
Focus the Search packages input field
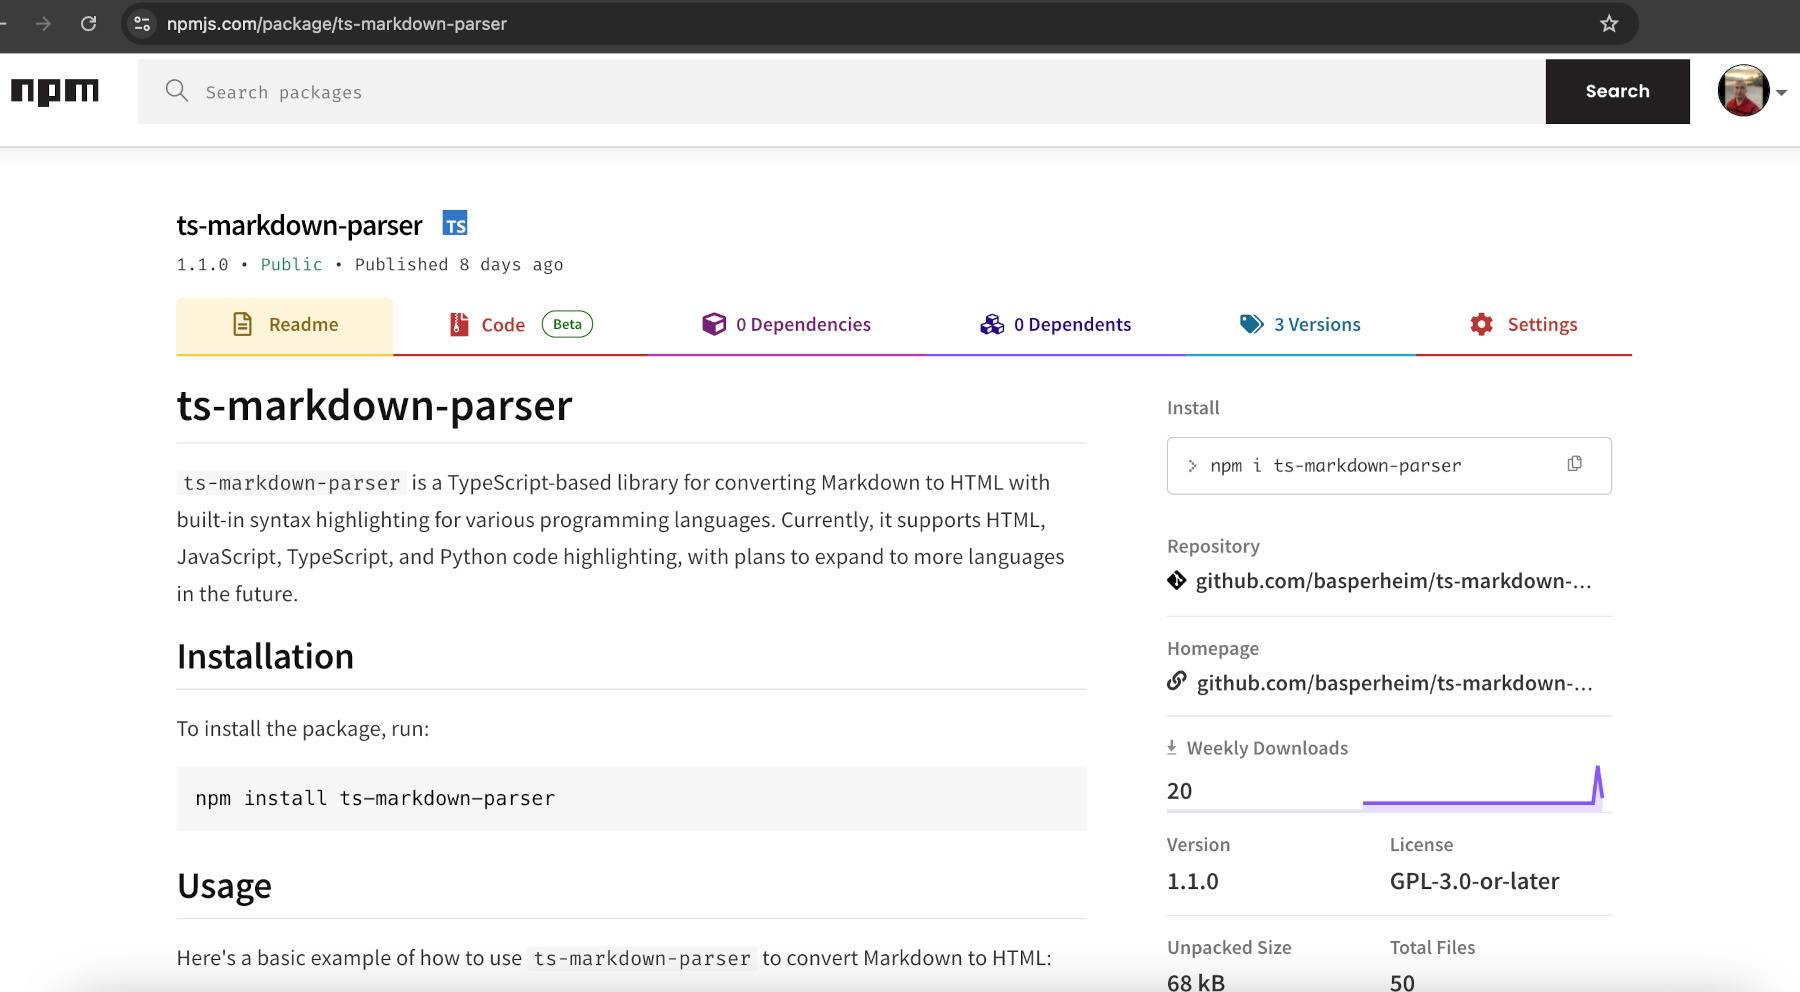coord(842,91)
